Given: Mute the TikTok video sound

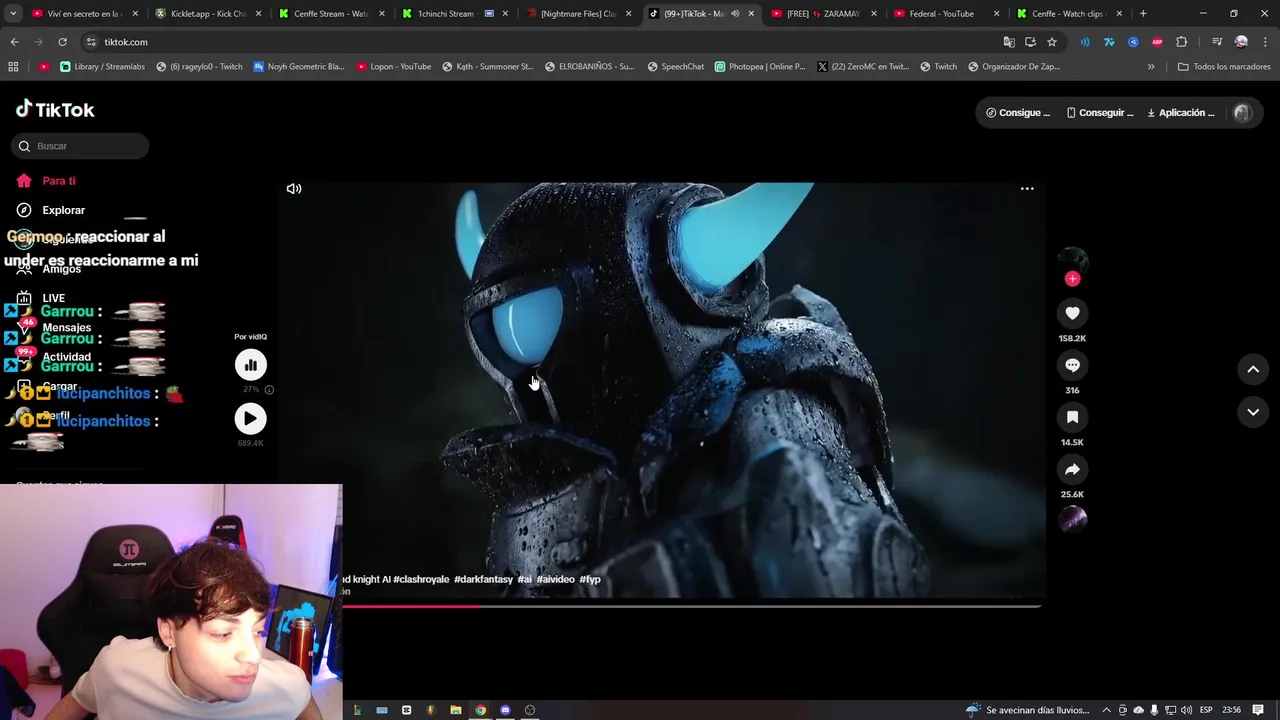Looking at the screenshot, I should 294,188.
